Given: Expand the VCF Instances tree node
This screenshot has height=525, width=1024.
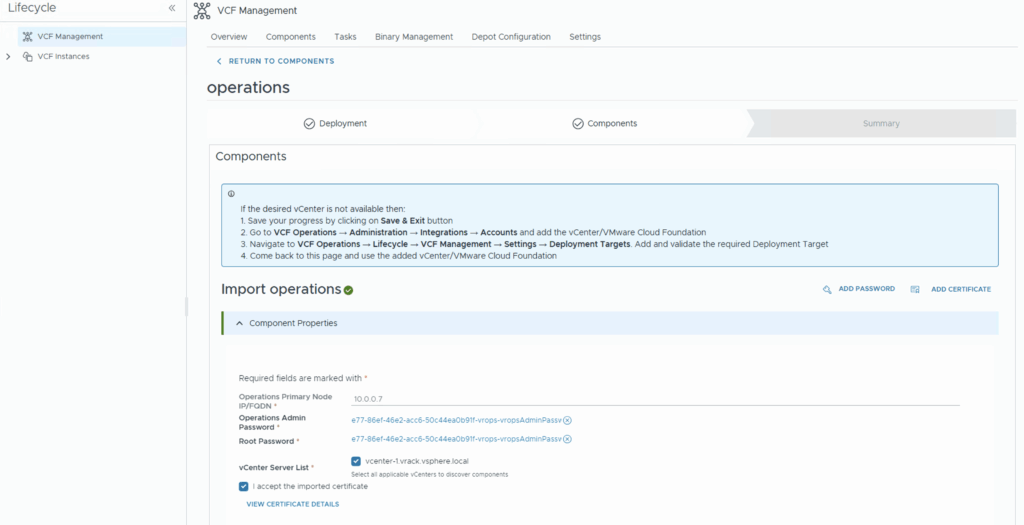Looking at the screenshot, I should [9, 57].
